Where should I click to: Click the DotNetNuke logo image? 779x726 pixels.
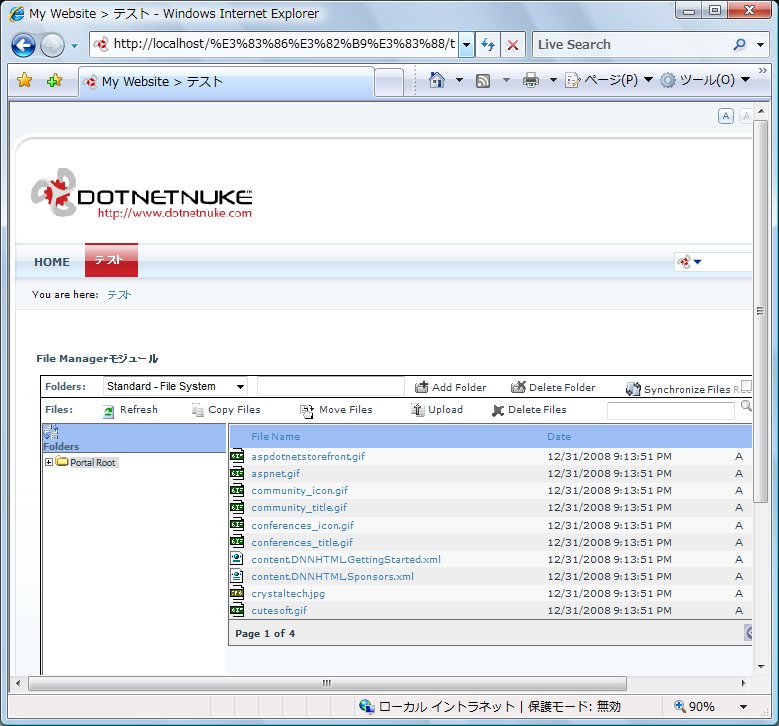point(142,193)
